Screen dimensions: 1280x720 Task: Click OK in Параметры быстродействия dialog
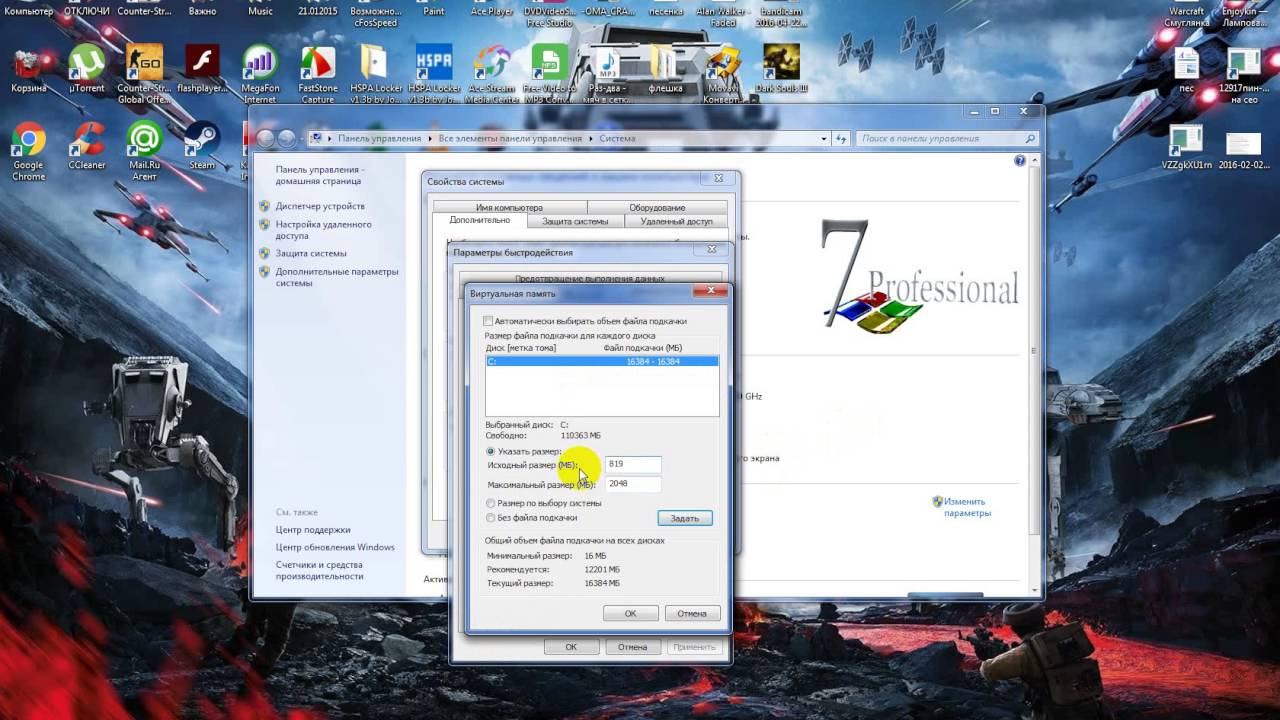[x=571, y=647]
